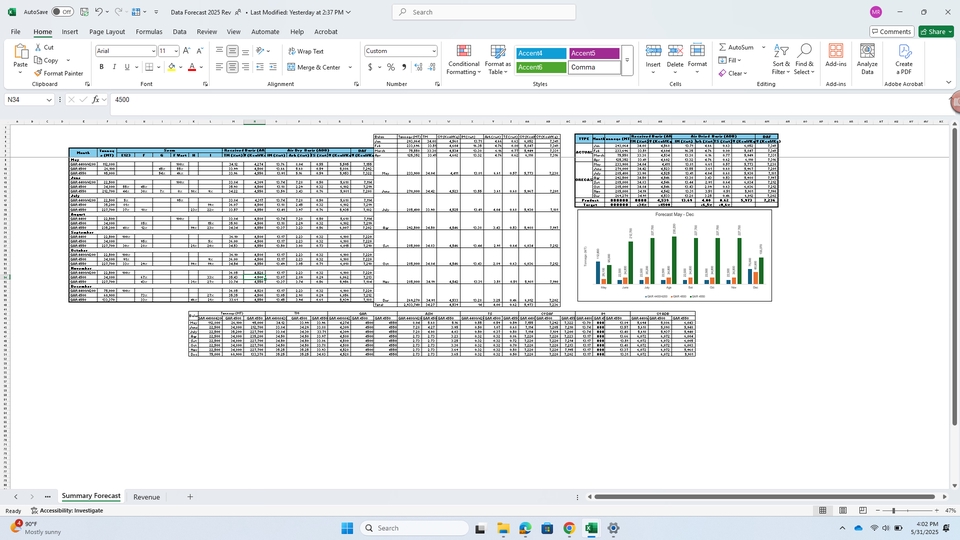Open the Custom number format dropdown
The width and height of the screenshot is (960, 540).
click(433, 51)
